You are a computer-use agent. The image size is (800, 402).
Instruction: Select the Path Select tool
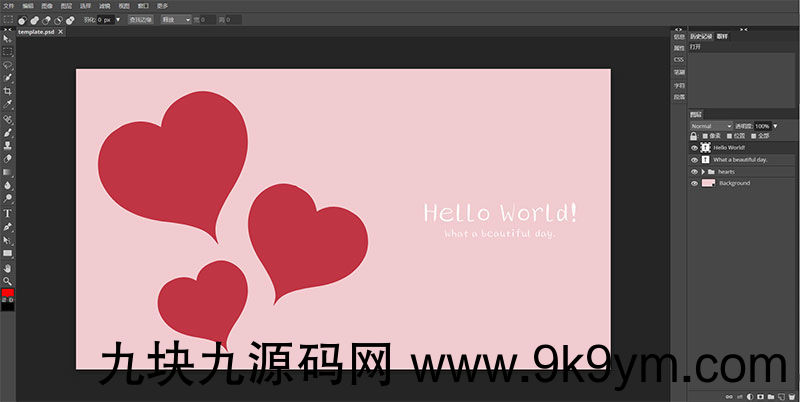click(7, 240)
